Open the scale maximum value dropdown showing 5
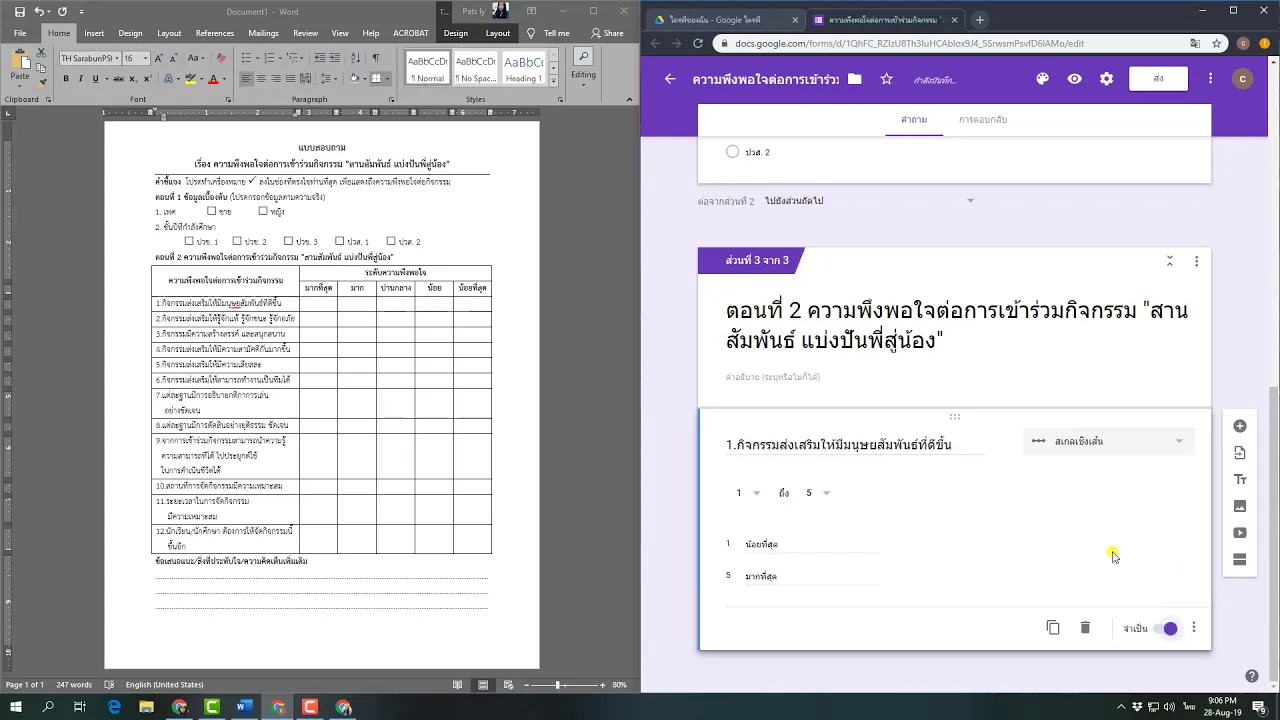 point(818,493)
